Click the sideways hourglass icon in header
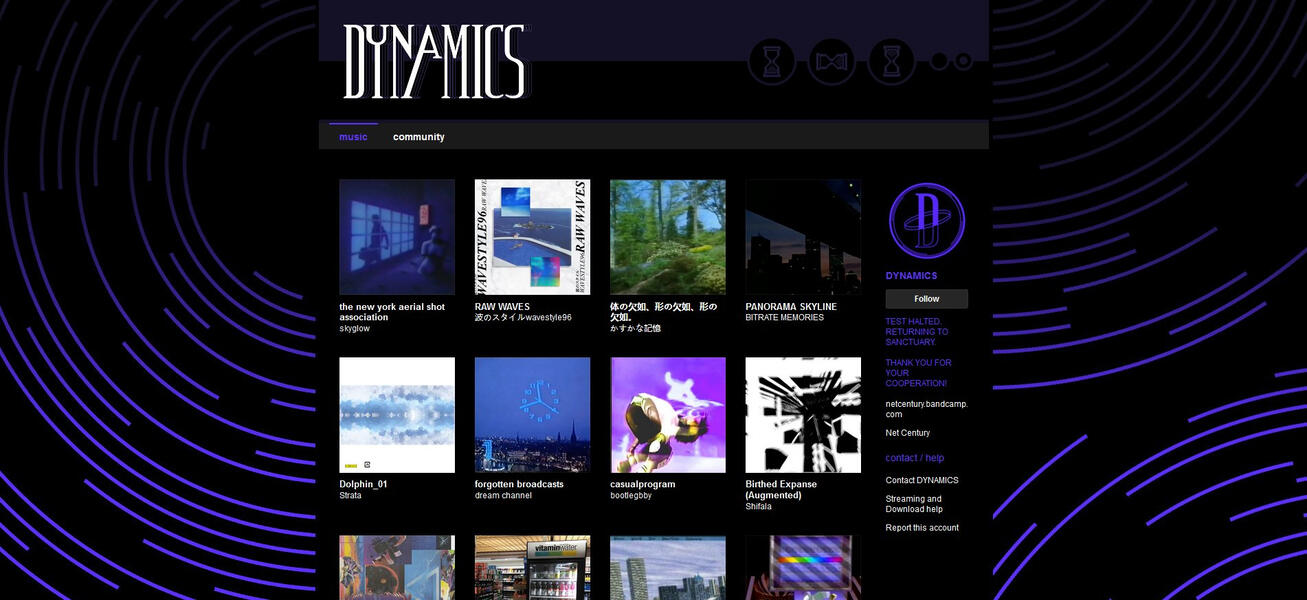This screenshot has height=600, width=1307. coord(831,62)
